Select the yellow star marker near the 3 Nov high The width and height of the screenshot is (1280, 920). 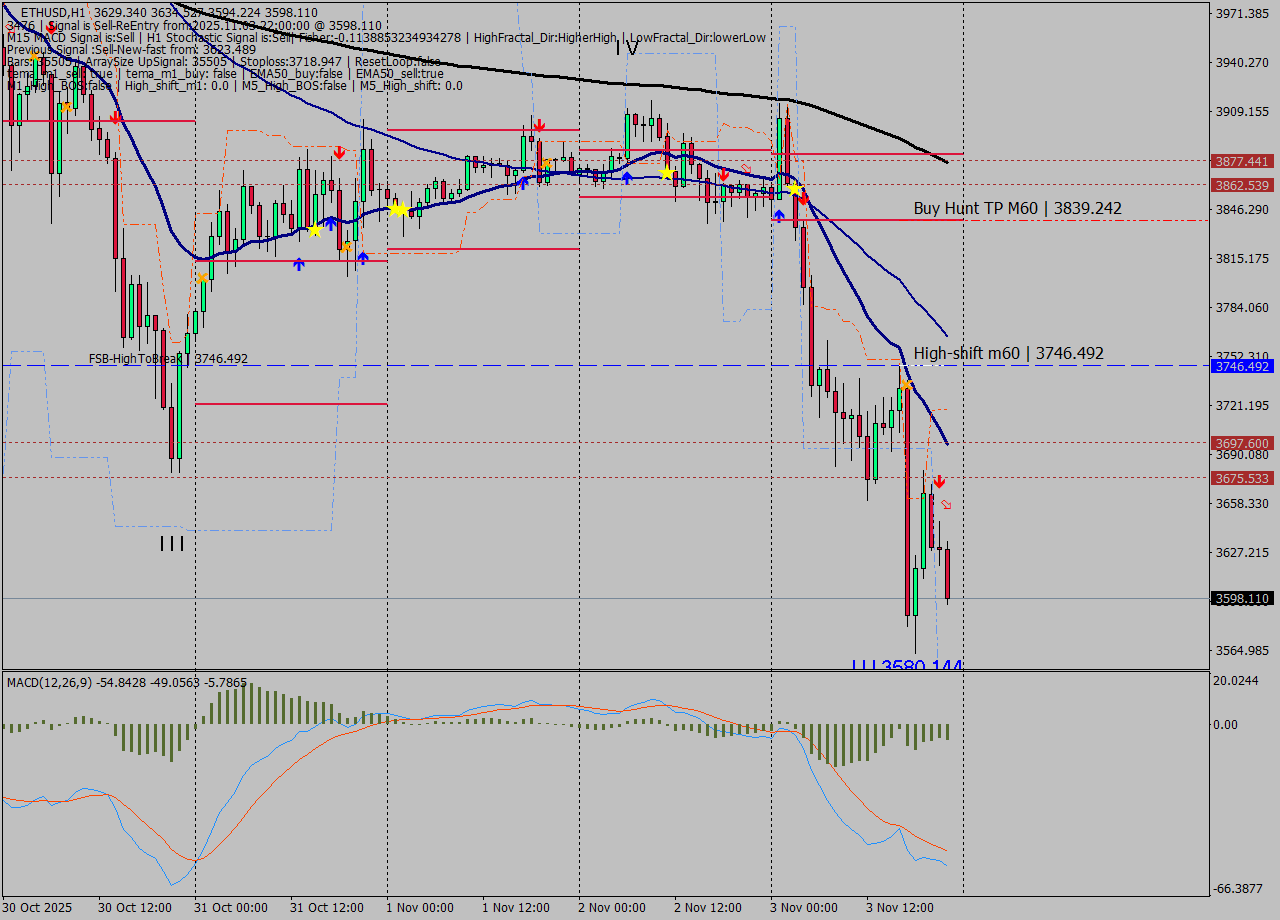click(x=794, y=188)
